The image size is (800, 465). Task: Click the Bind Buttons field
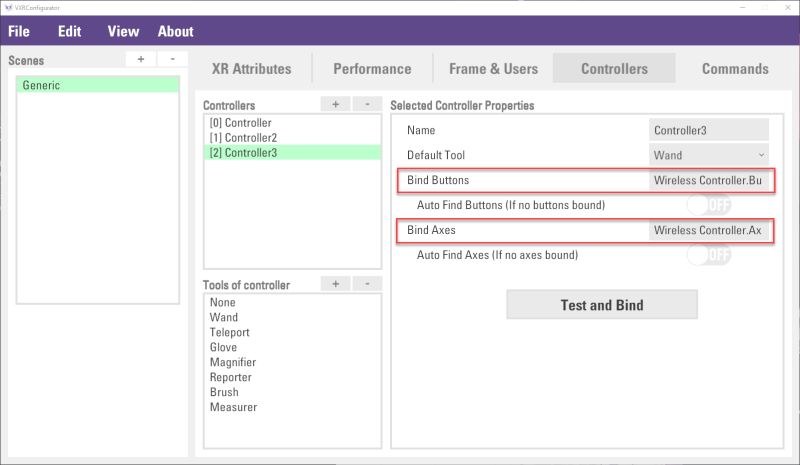(709, 180)
